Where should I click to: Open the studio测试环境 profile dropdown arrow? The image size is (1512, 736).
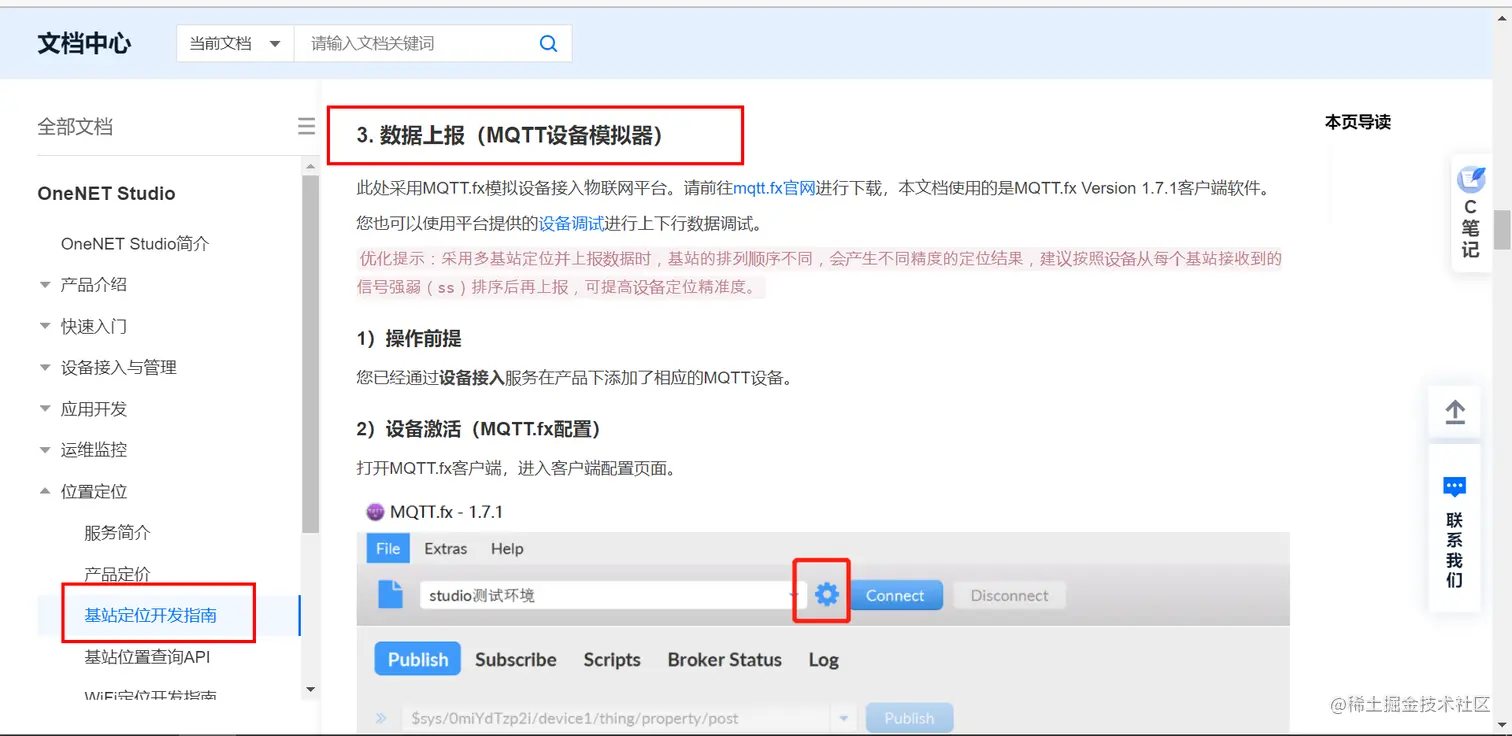click(x=793, y=594)
